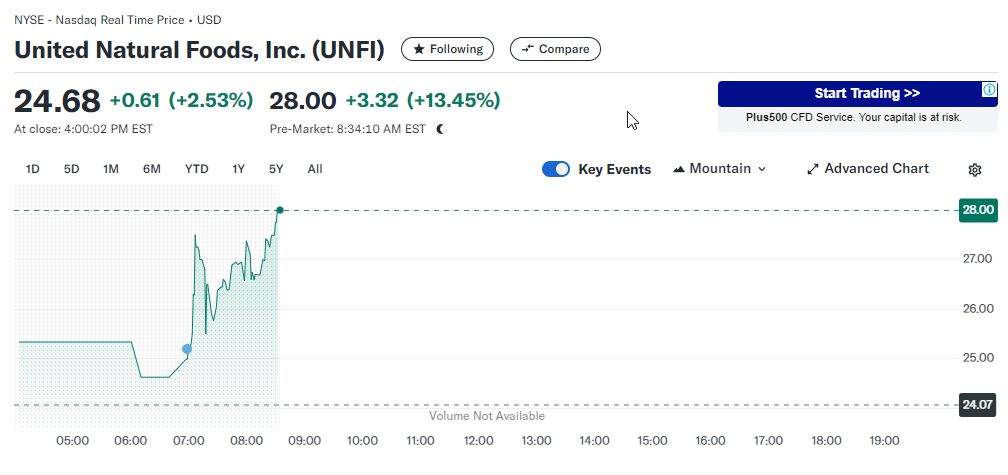Show the 5Y price history
Image resolution: width=1008 pixels, height=475 pixels.
tap(276, 169)
